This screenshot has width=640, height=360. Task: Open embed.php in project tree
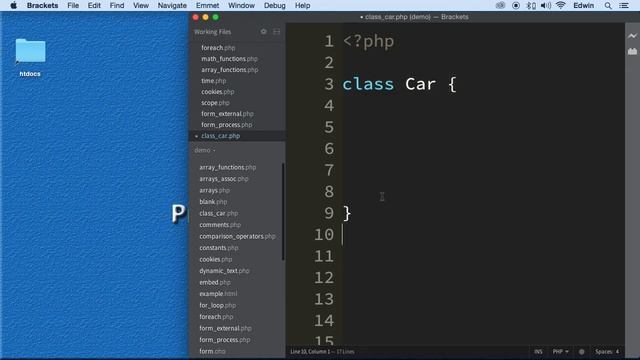click(x=215, y=282)
